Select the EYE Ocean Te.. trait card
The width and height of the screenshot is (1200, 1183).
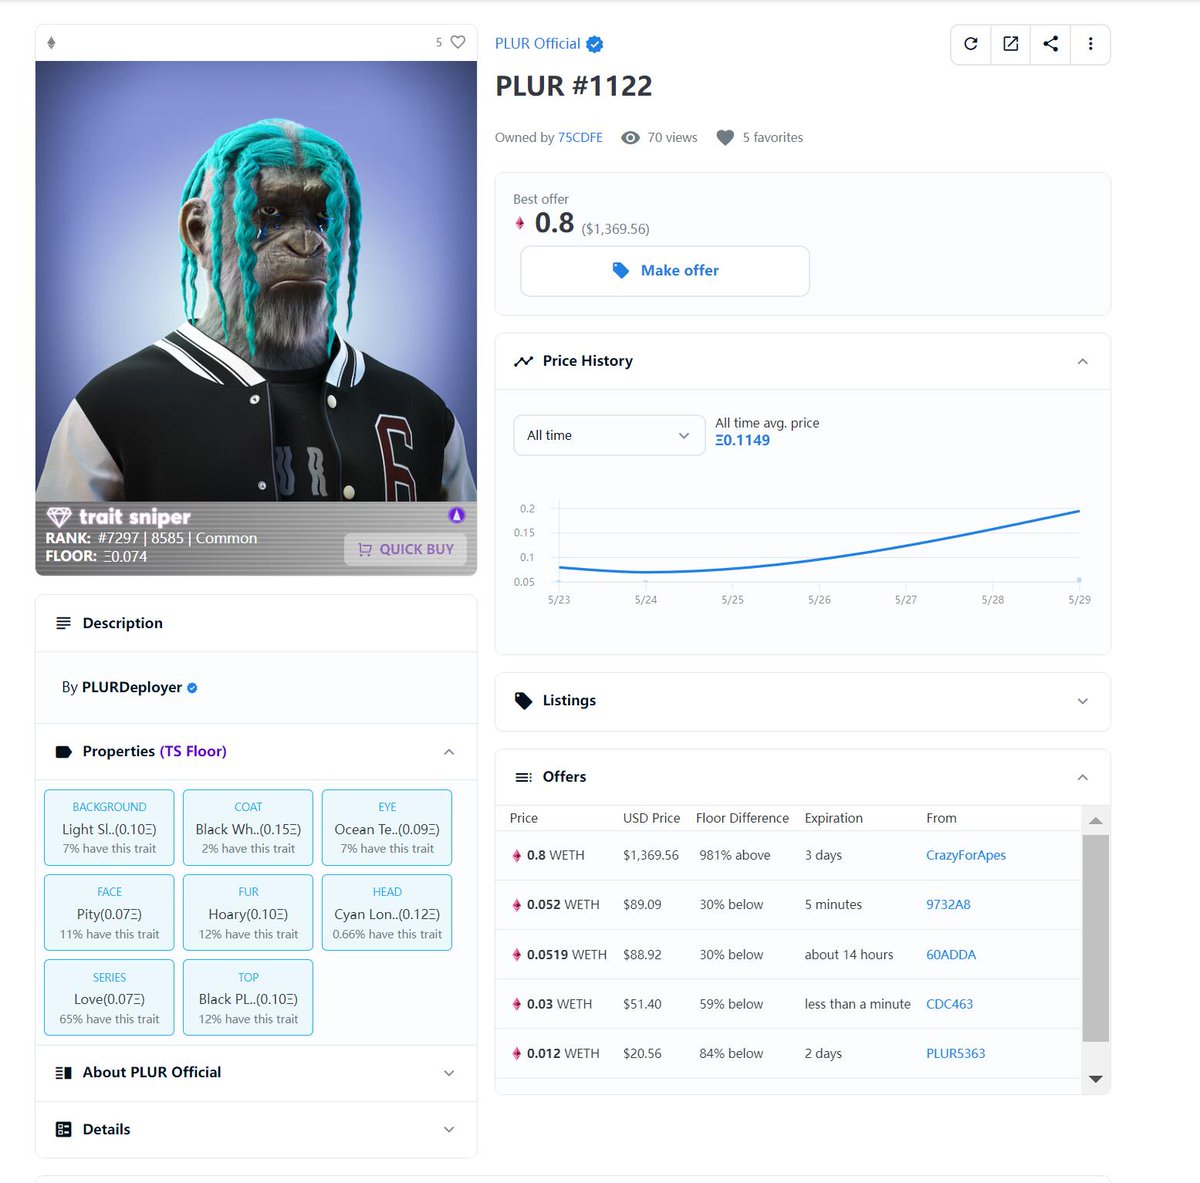pos(387,828)
